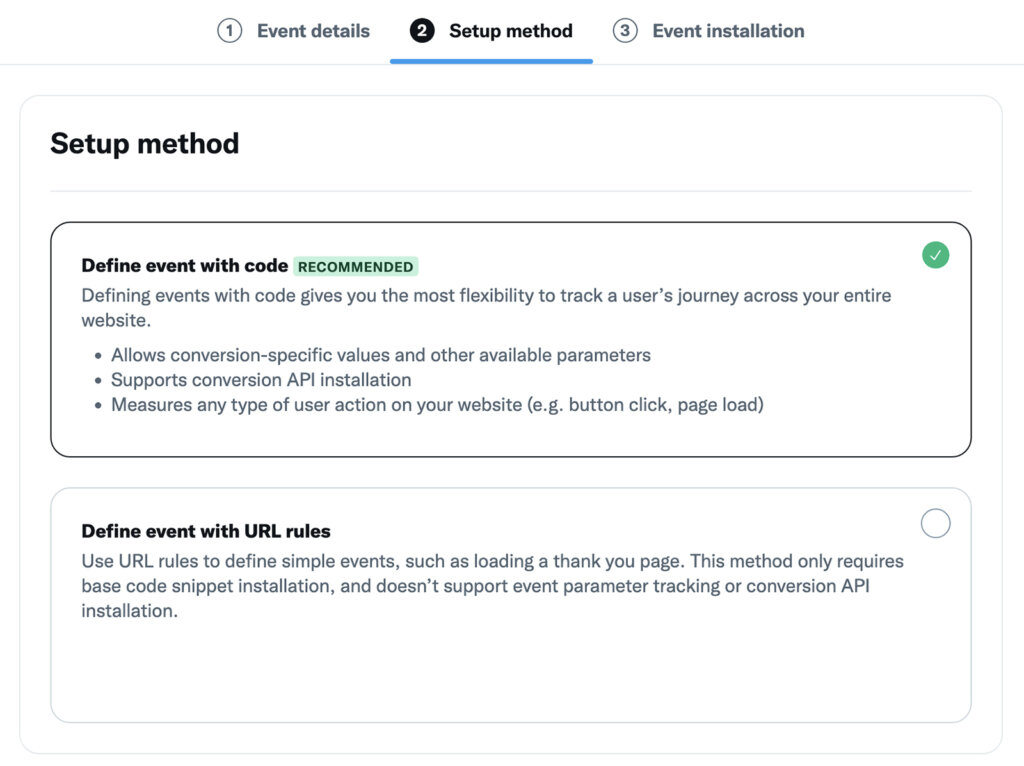Click the divider line below Setup method heading
Image resolution: width=1024 pixels, height=766 pixels.
click(x=510, y=191)
